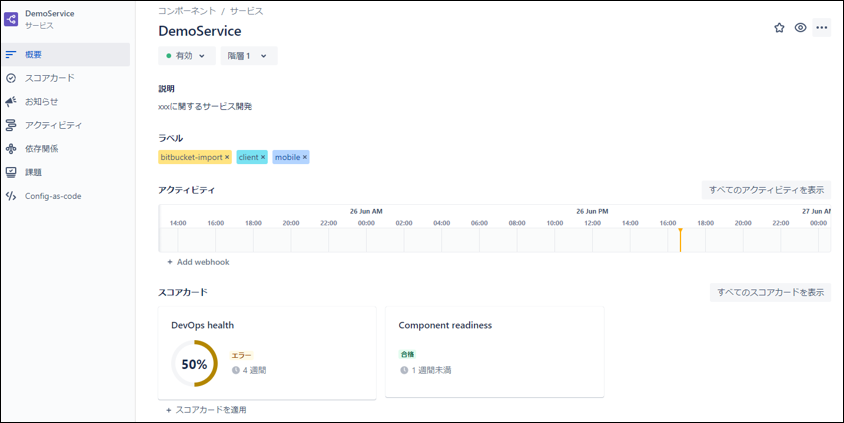Click the 合格 status badge
Viewport: 844px width, 423px height.
click(407, 355)
